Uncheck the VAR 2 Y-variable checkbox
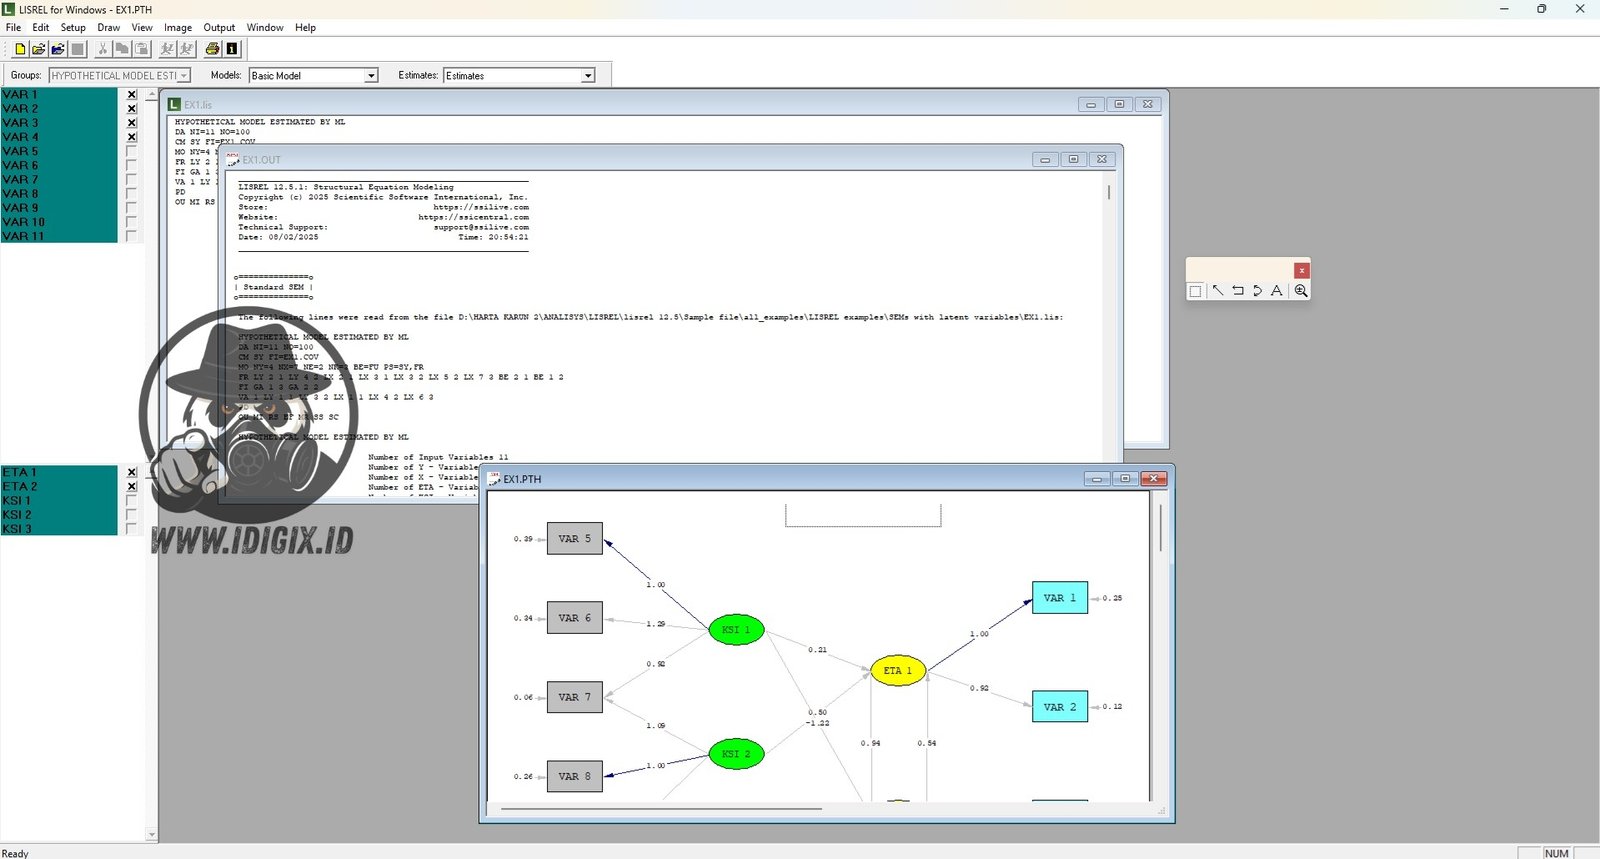The image size is (1600, 859). [131, 109]
